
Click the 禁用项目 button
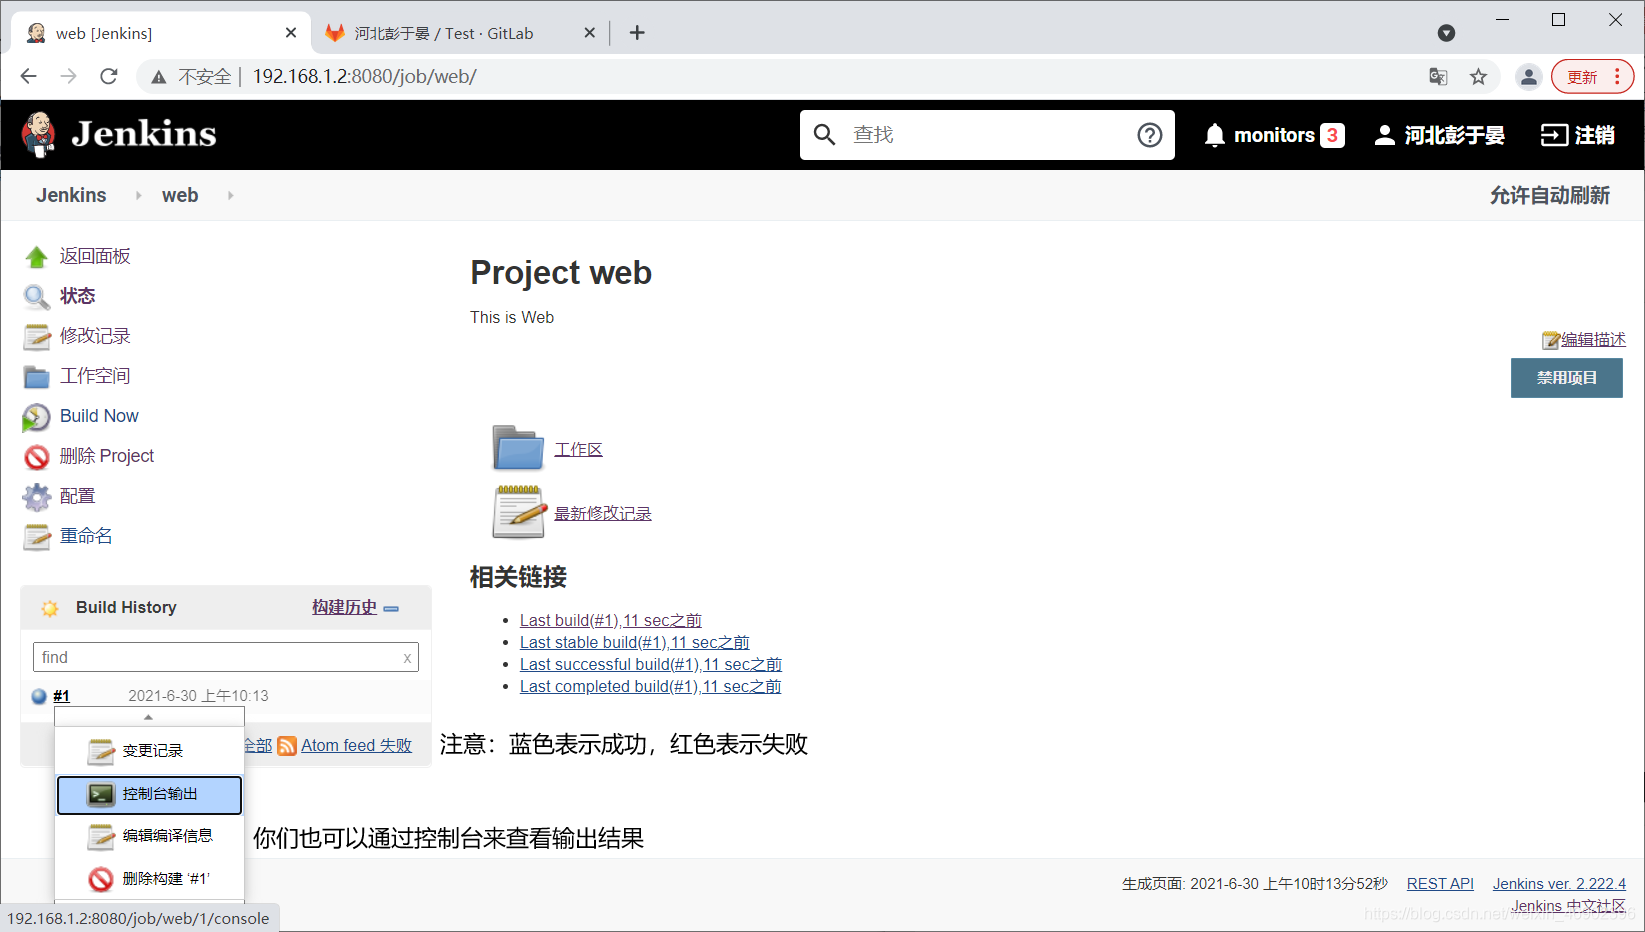[1567, 378]
